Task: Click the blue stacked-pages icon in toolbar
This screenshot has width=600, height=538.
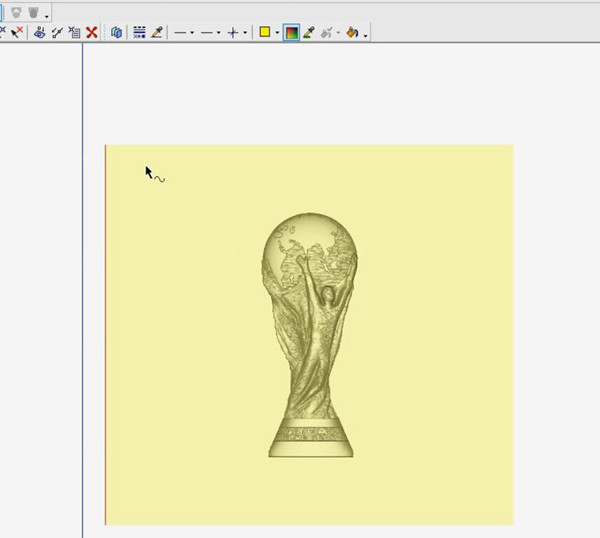Action: pos(117,32)
